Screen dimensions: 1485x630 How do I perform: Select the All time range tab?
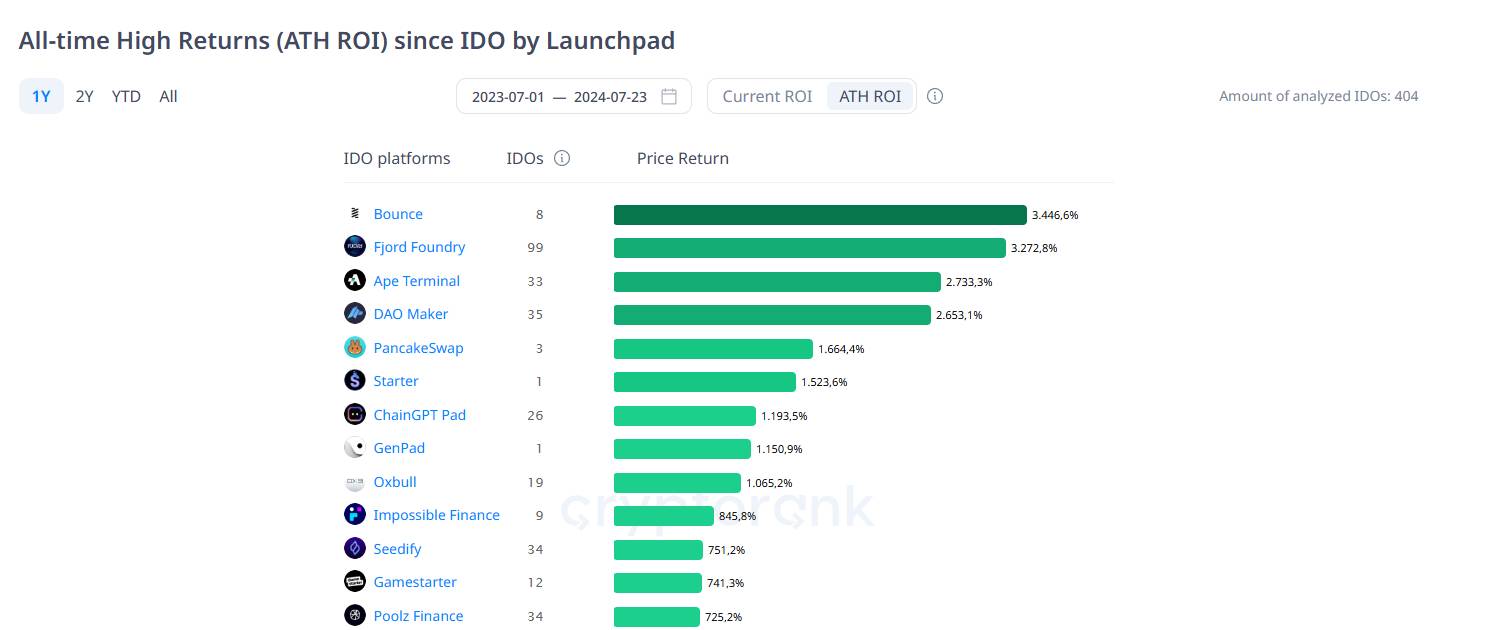click(x=168, y=96)
